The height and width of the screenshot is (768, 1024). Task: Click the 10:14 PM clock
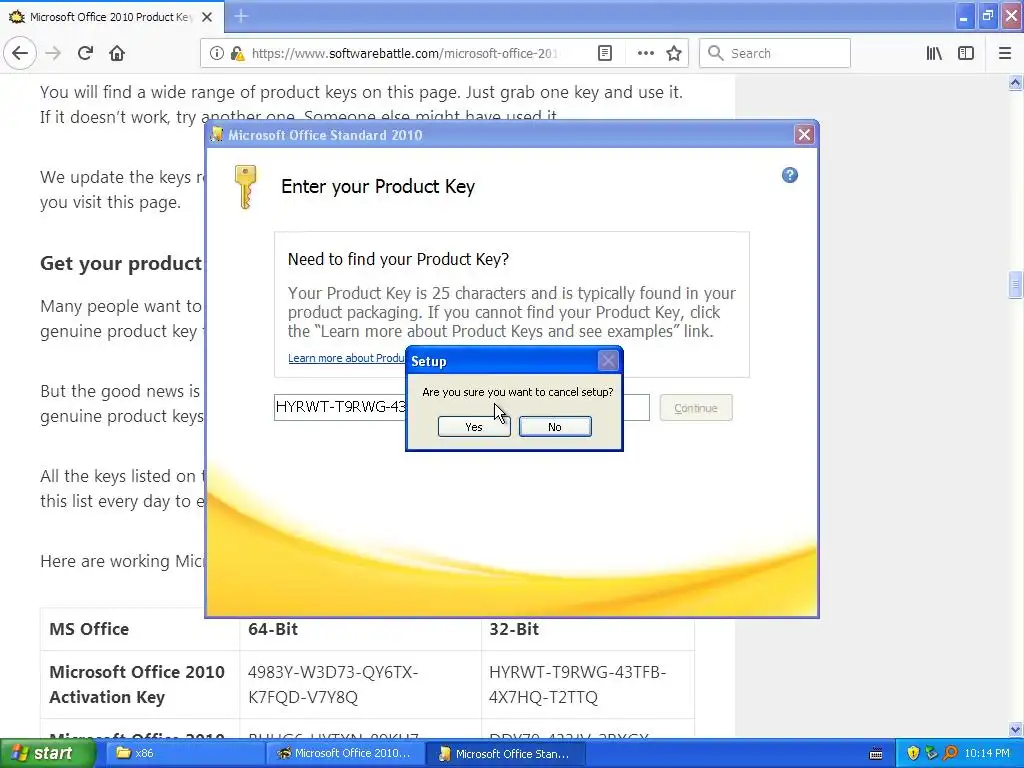pyautogui.click(x=987, y=753)
